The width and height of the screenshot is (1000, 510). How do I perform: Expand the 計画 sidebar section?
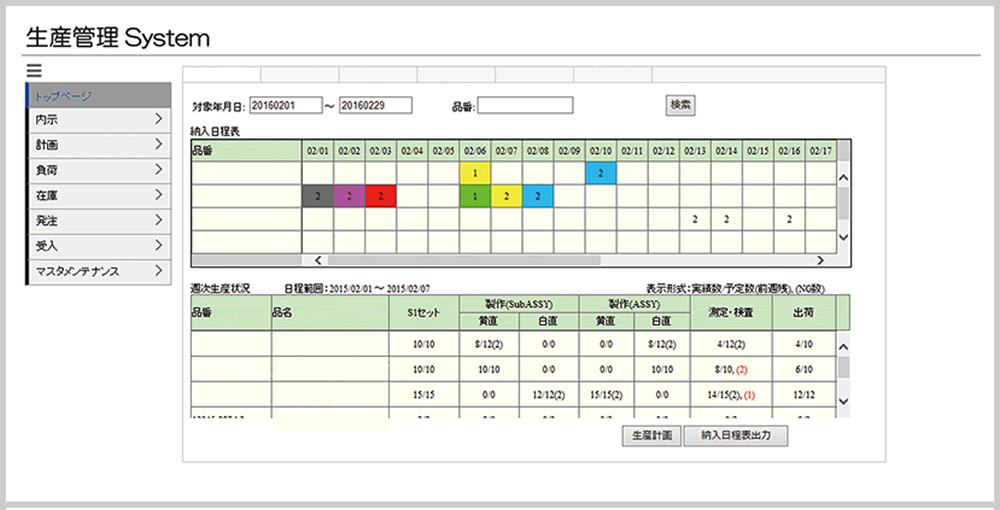click(x=96, y=145)
